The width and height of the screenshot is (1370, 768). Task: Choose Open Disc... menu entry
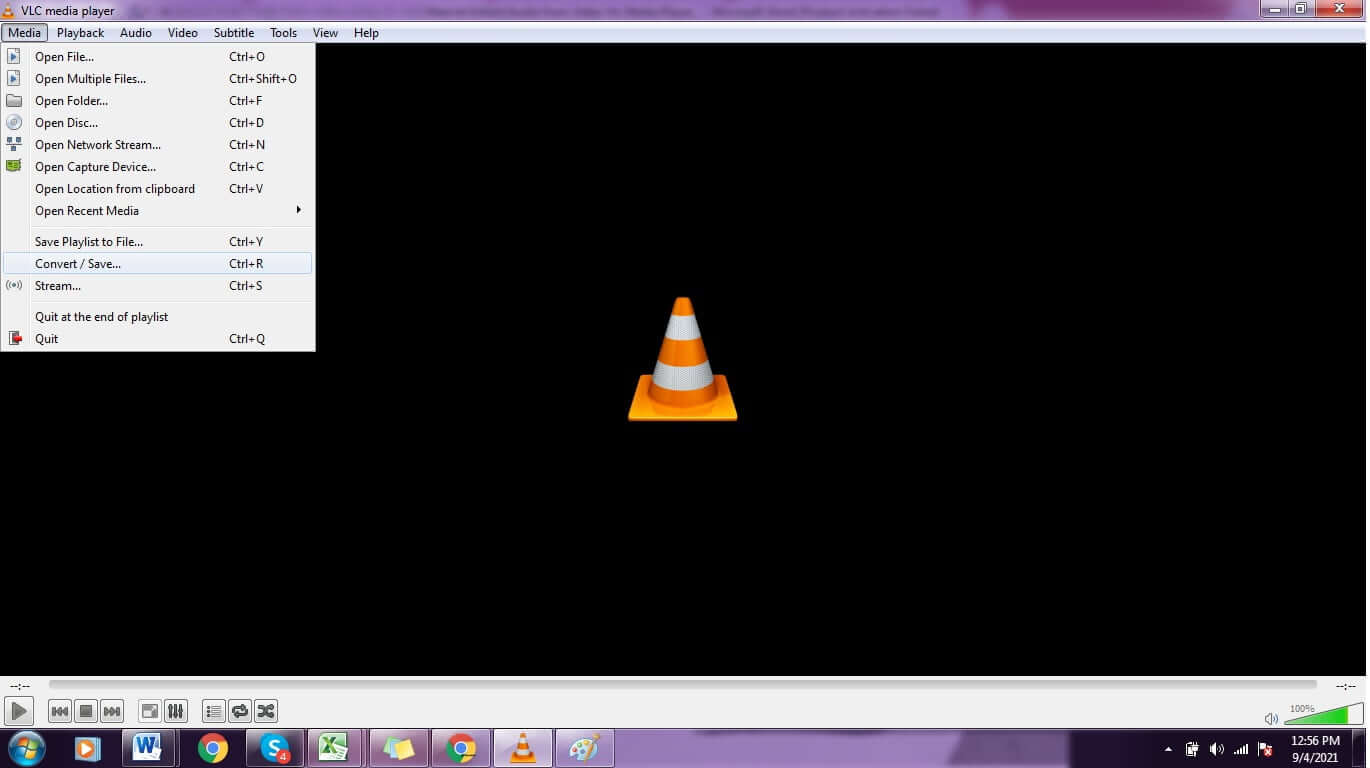158,123
